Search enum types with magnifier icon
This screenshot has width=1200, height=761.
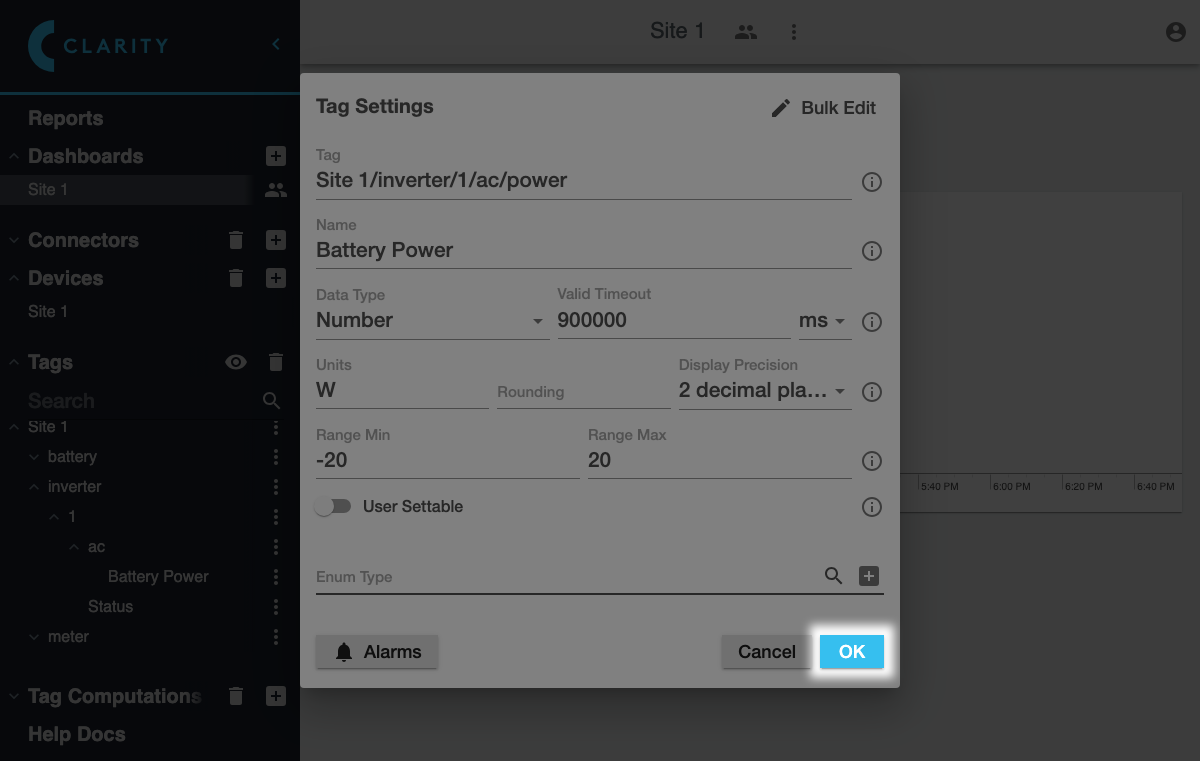(833, 576)
